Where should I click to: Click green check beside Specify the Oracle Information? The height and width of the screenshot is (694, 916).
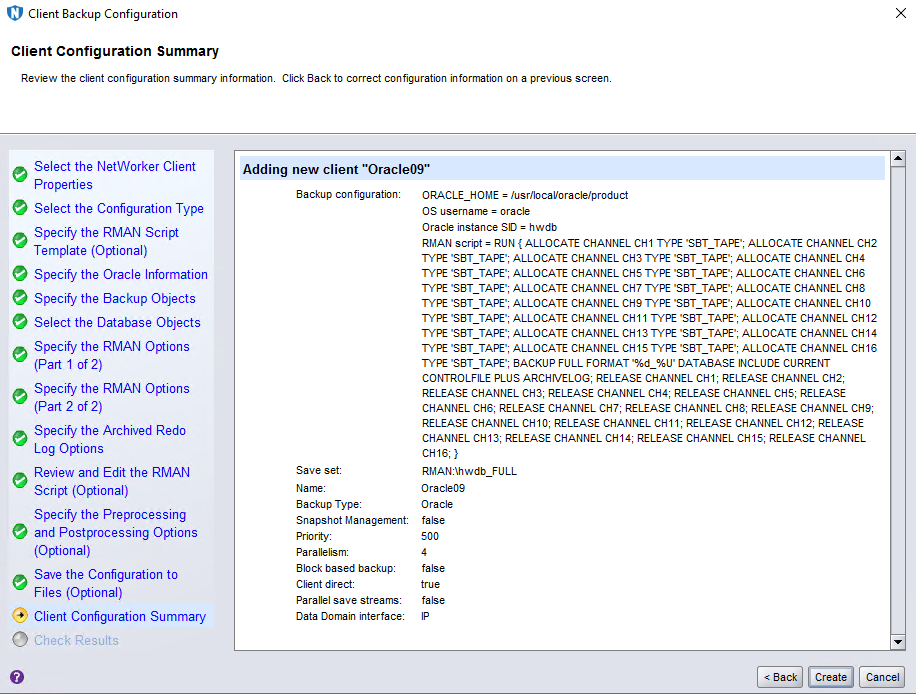click(x=20, y=274)
